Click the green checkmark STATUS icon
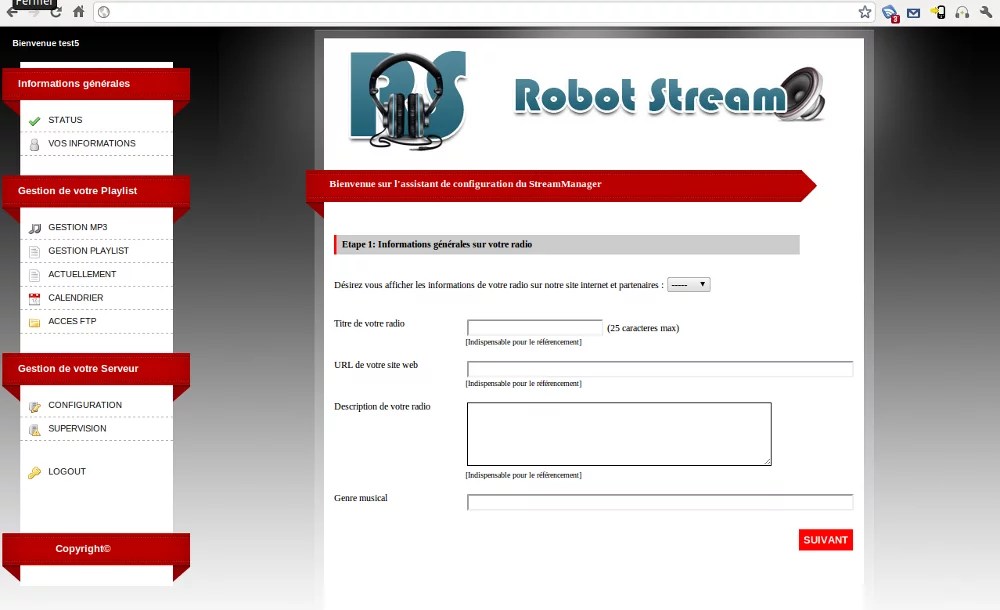1000x610 pixels. point(34,121)
